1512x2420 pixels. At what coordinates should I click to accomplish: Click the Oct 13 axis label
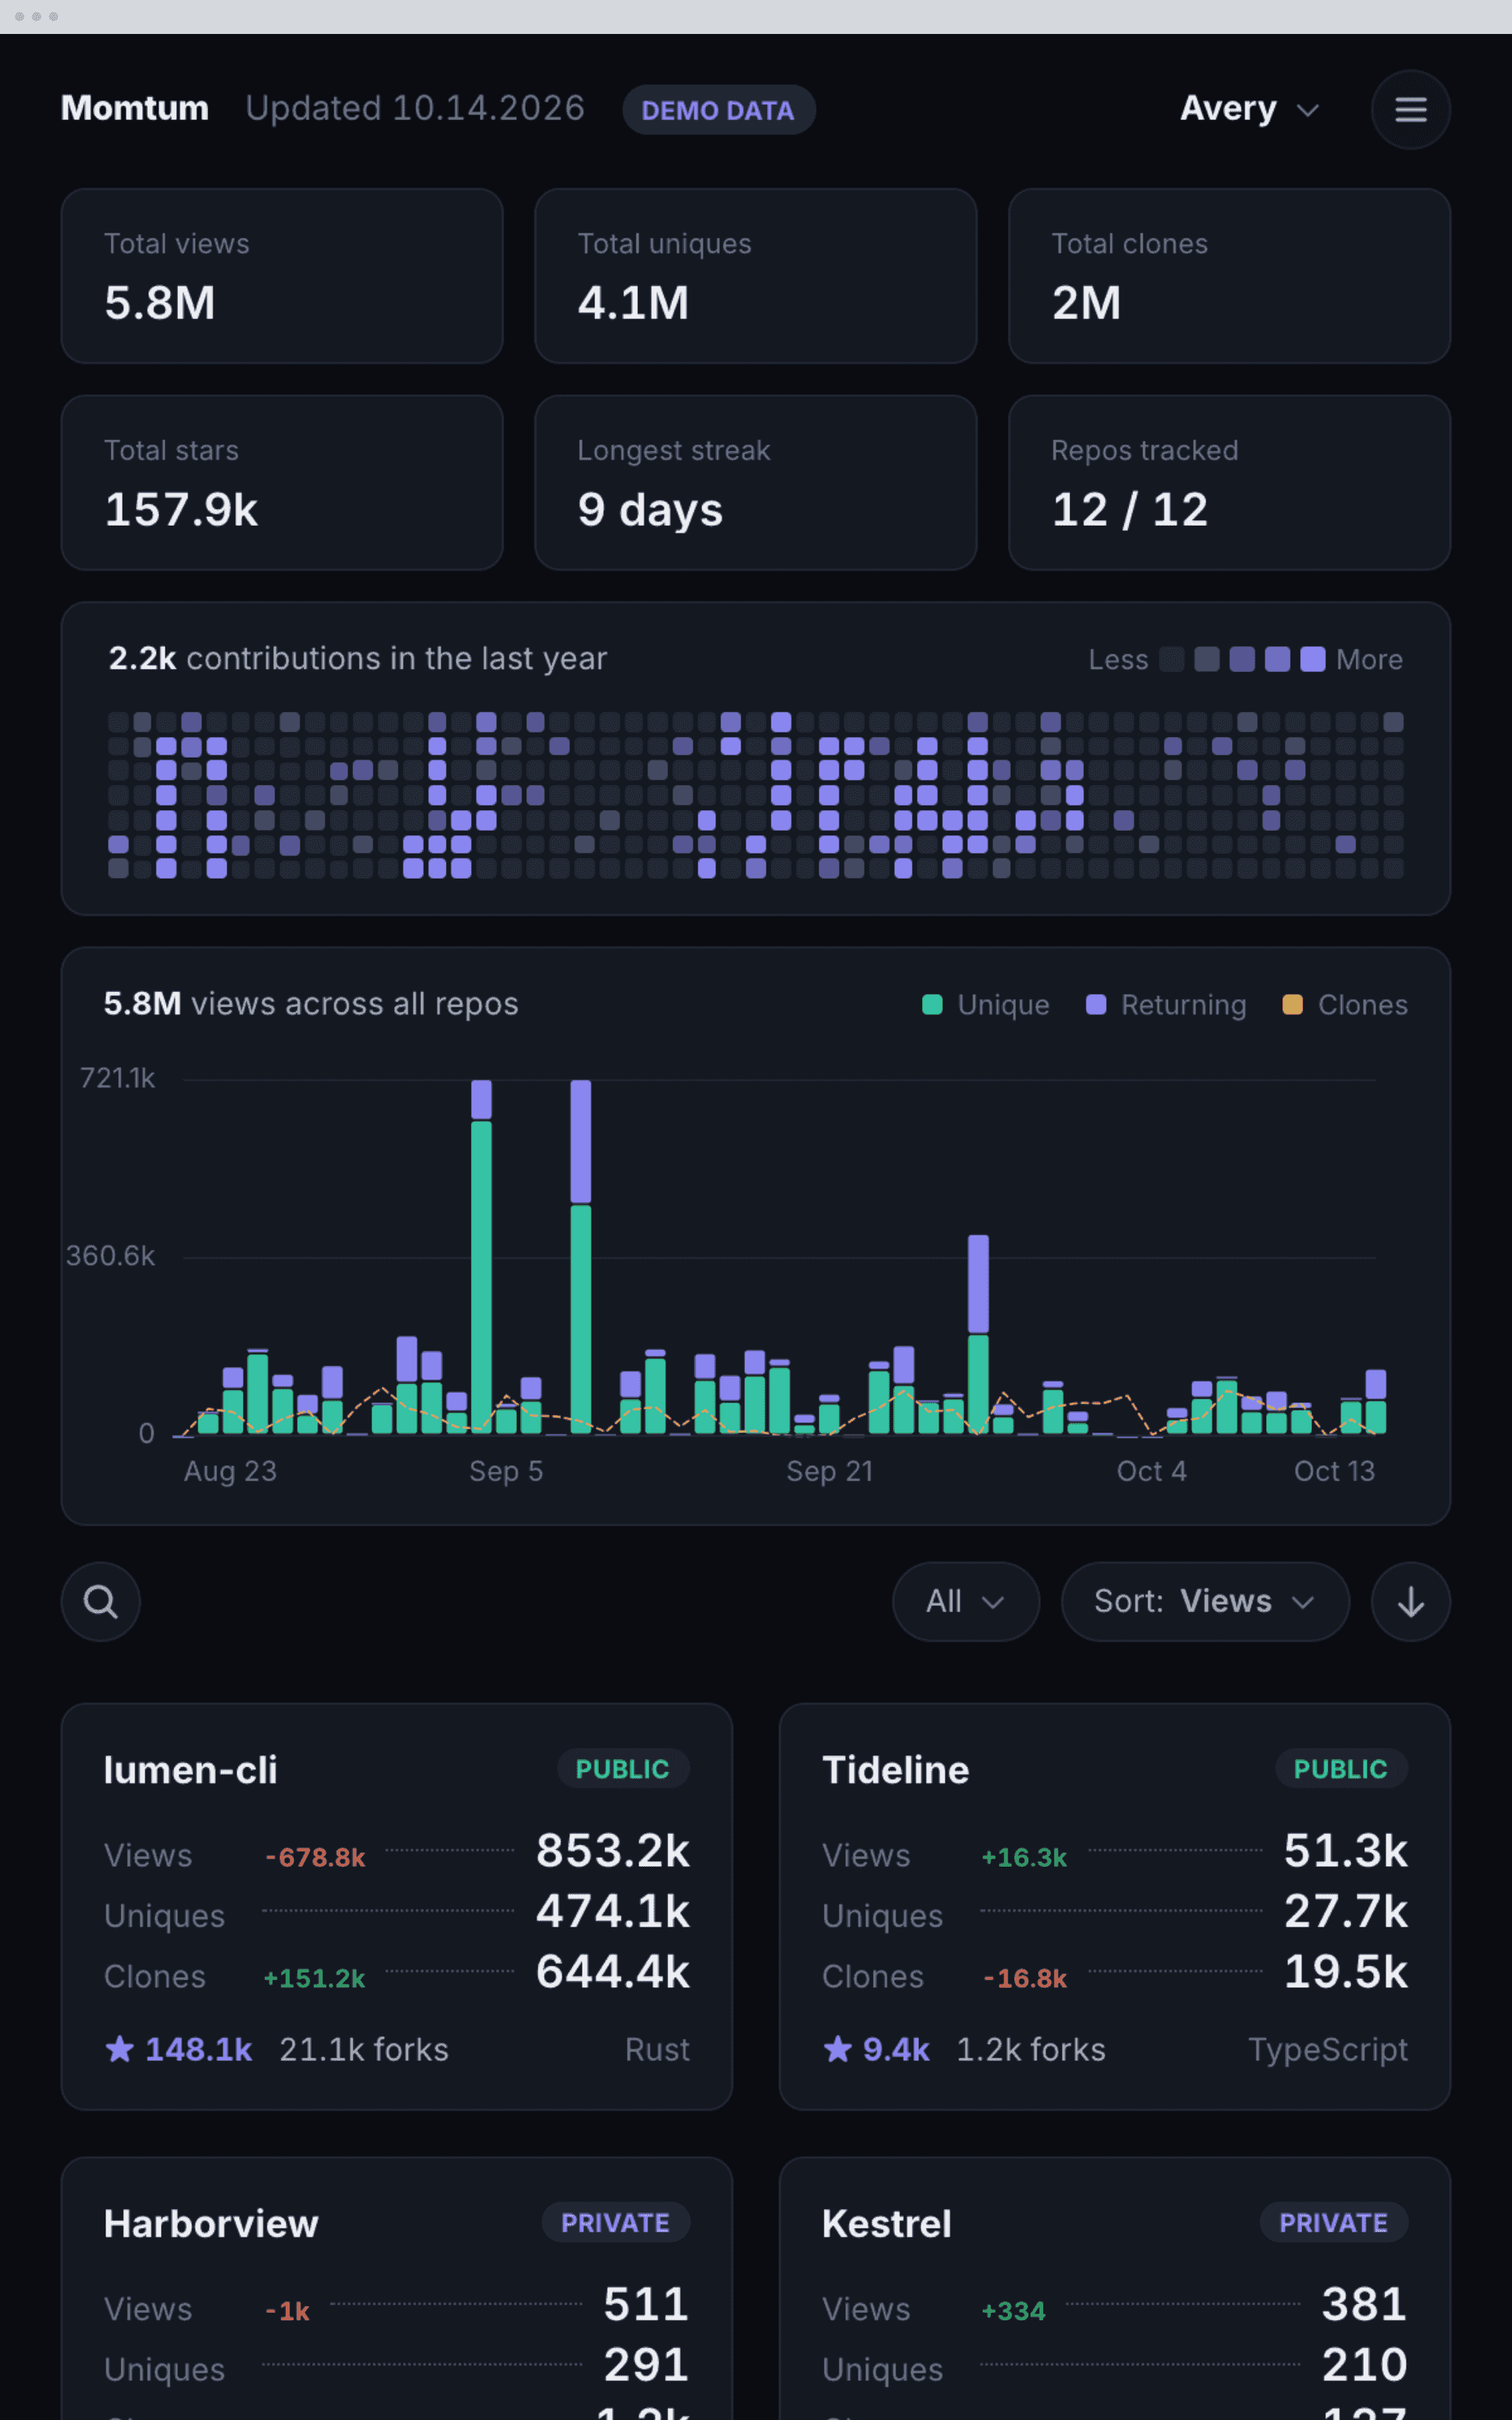1334,1471
